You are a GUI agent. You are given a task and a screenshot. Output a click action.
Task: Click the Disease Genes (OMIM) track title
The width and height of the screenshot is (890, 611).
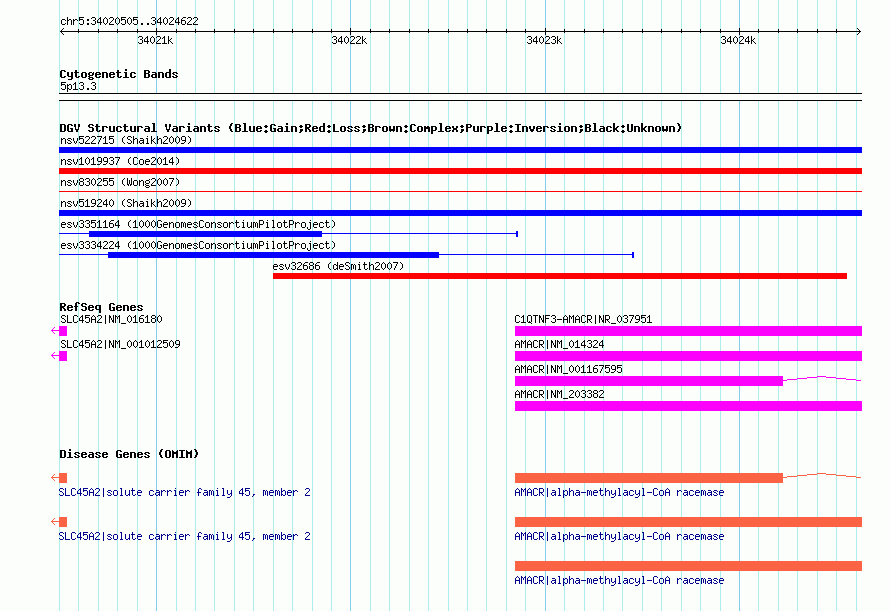pos(129,454)
